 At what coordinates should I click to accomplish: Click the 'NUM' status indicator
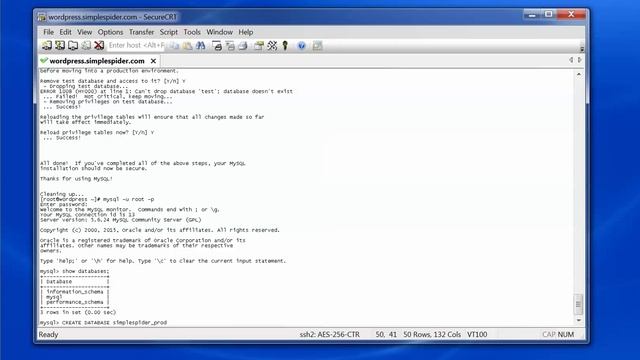click(x=566, y=334)
